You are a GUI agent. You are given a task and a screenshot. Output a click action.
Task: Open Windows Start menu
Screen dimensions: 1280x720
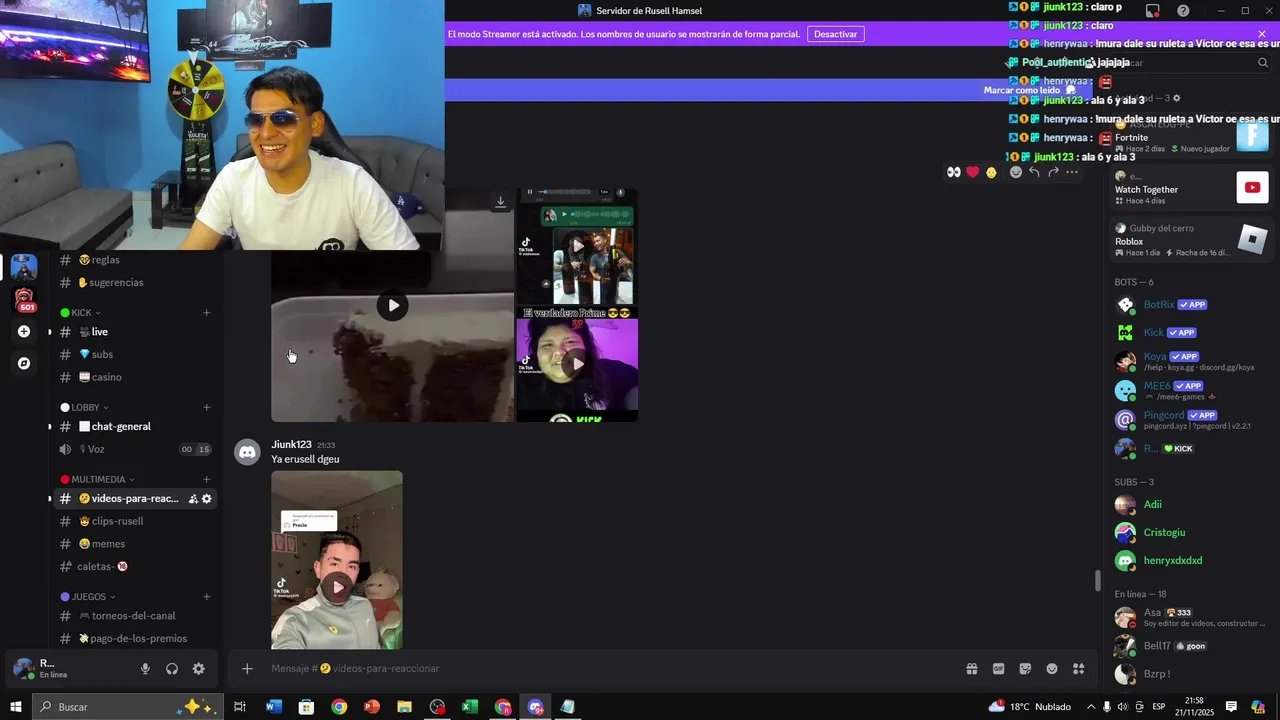tap(15, 707)
